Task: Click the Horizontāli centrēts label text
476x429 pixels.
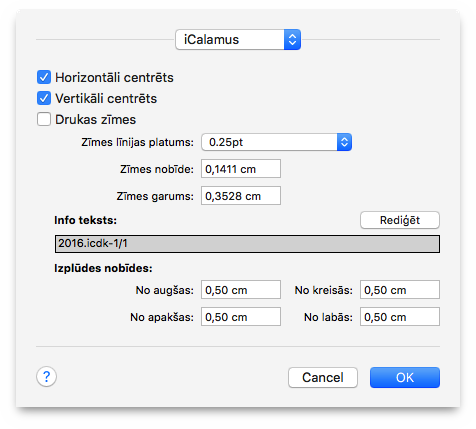Action: pos(114,78)
